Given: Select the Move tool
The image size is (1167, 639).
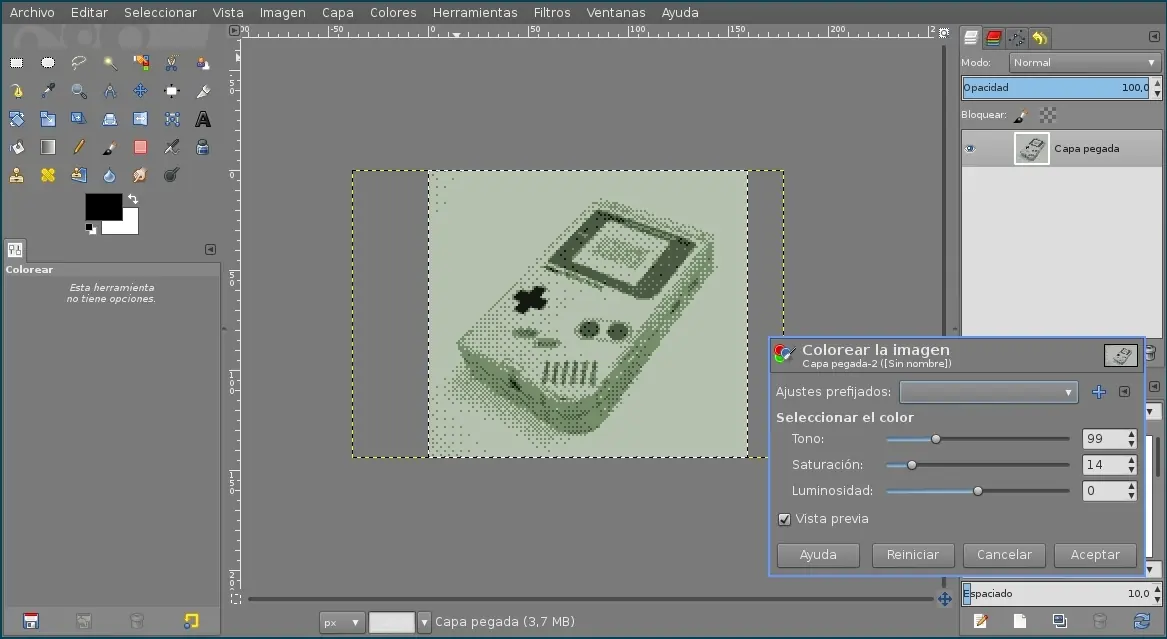Looking at the screenshot, I should tap(141, 91).
